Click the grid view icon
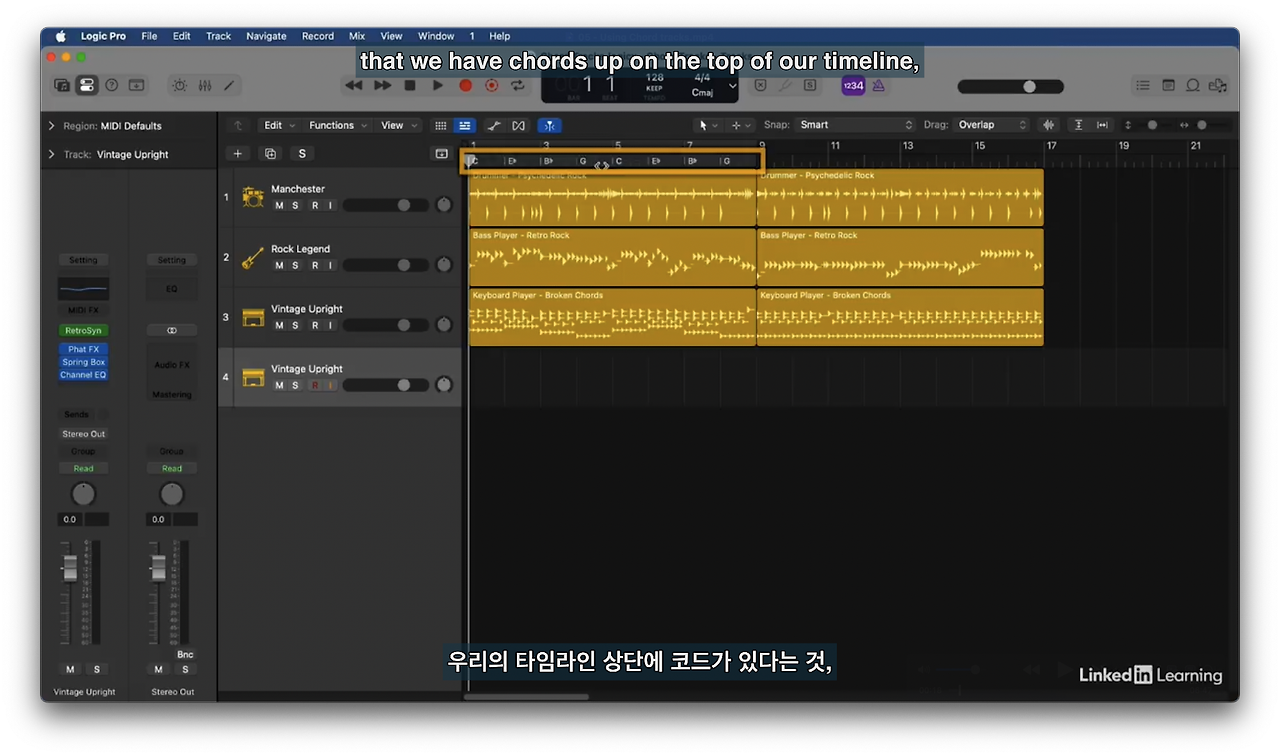The height and width of the screenshot is (756, 1280). [440, 125]
